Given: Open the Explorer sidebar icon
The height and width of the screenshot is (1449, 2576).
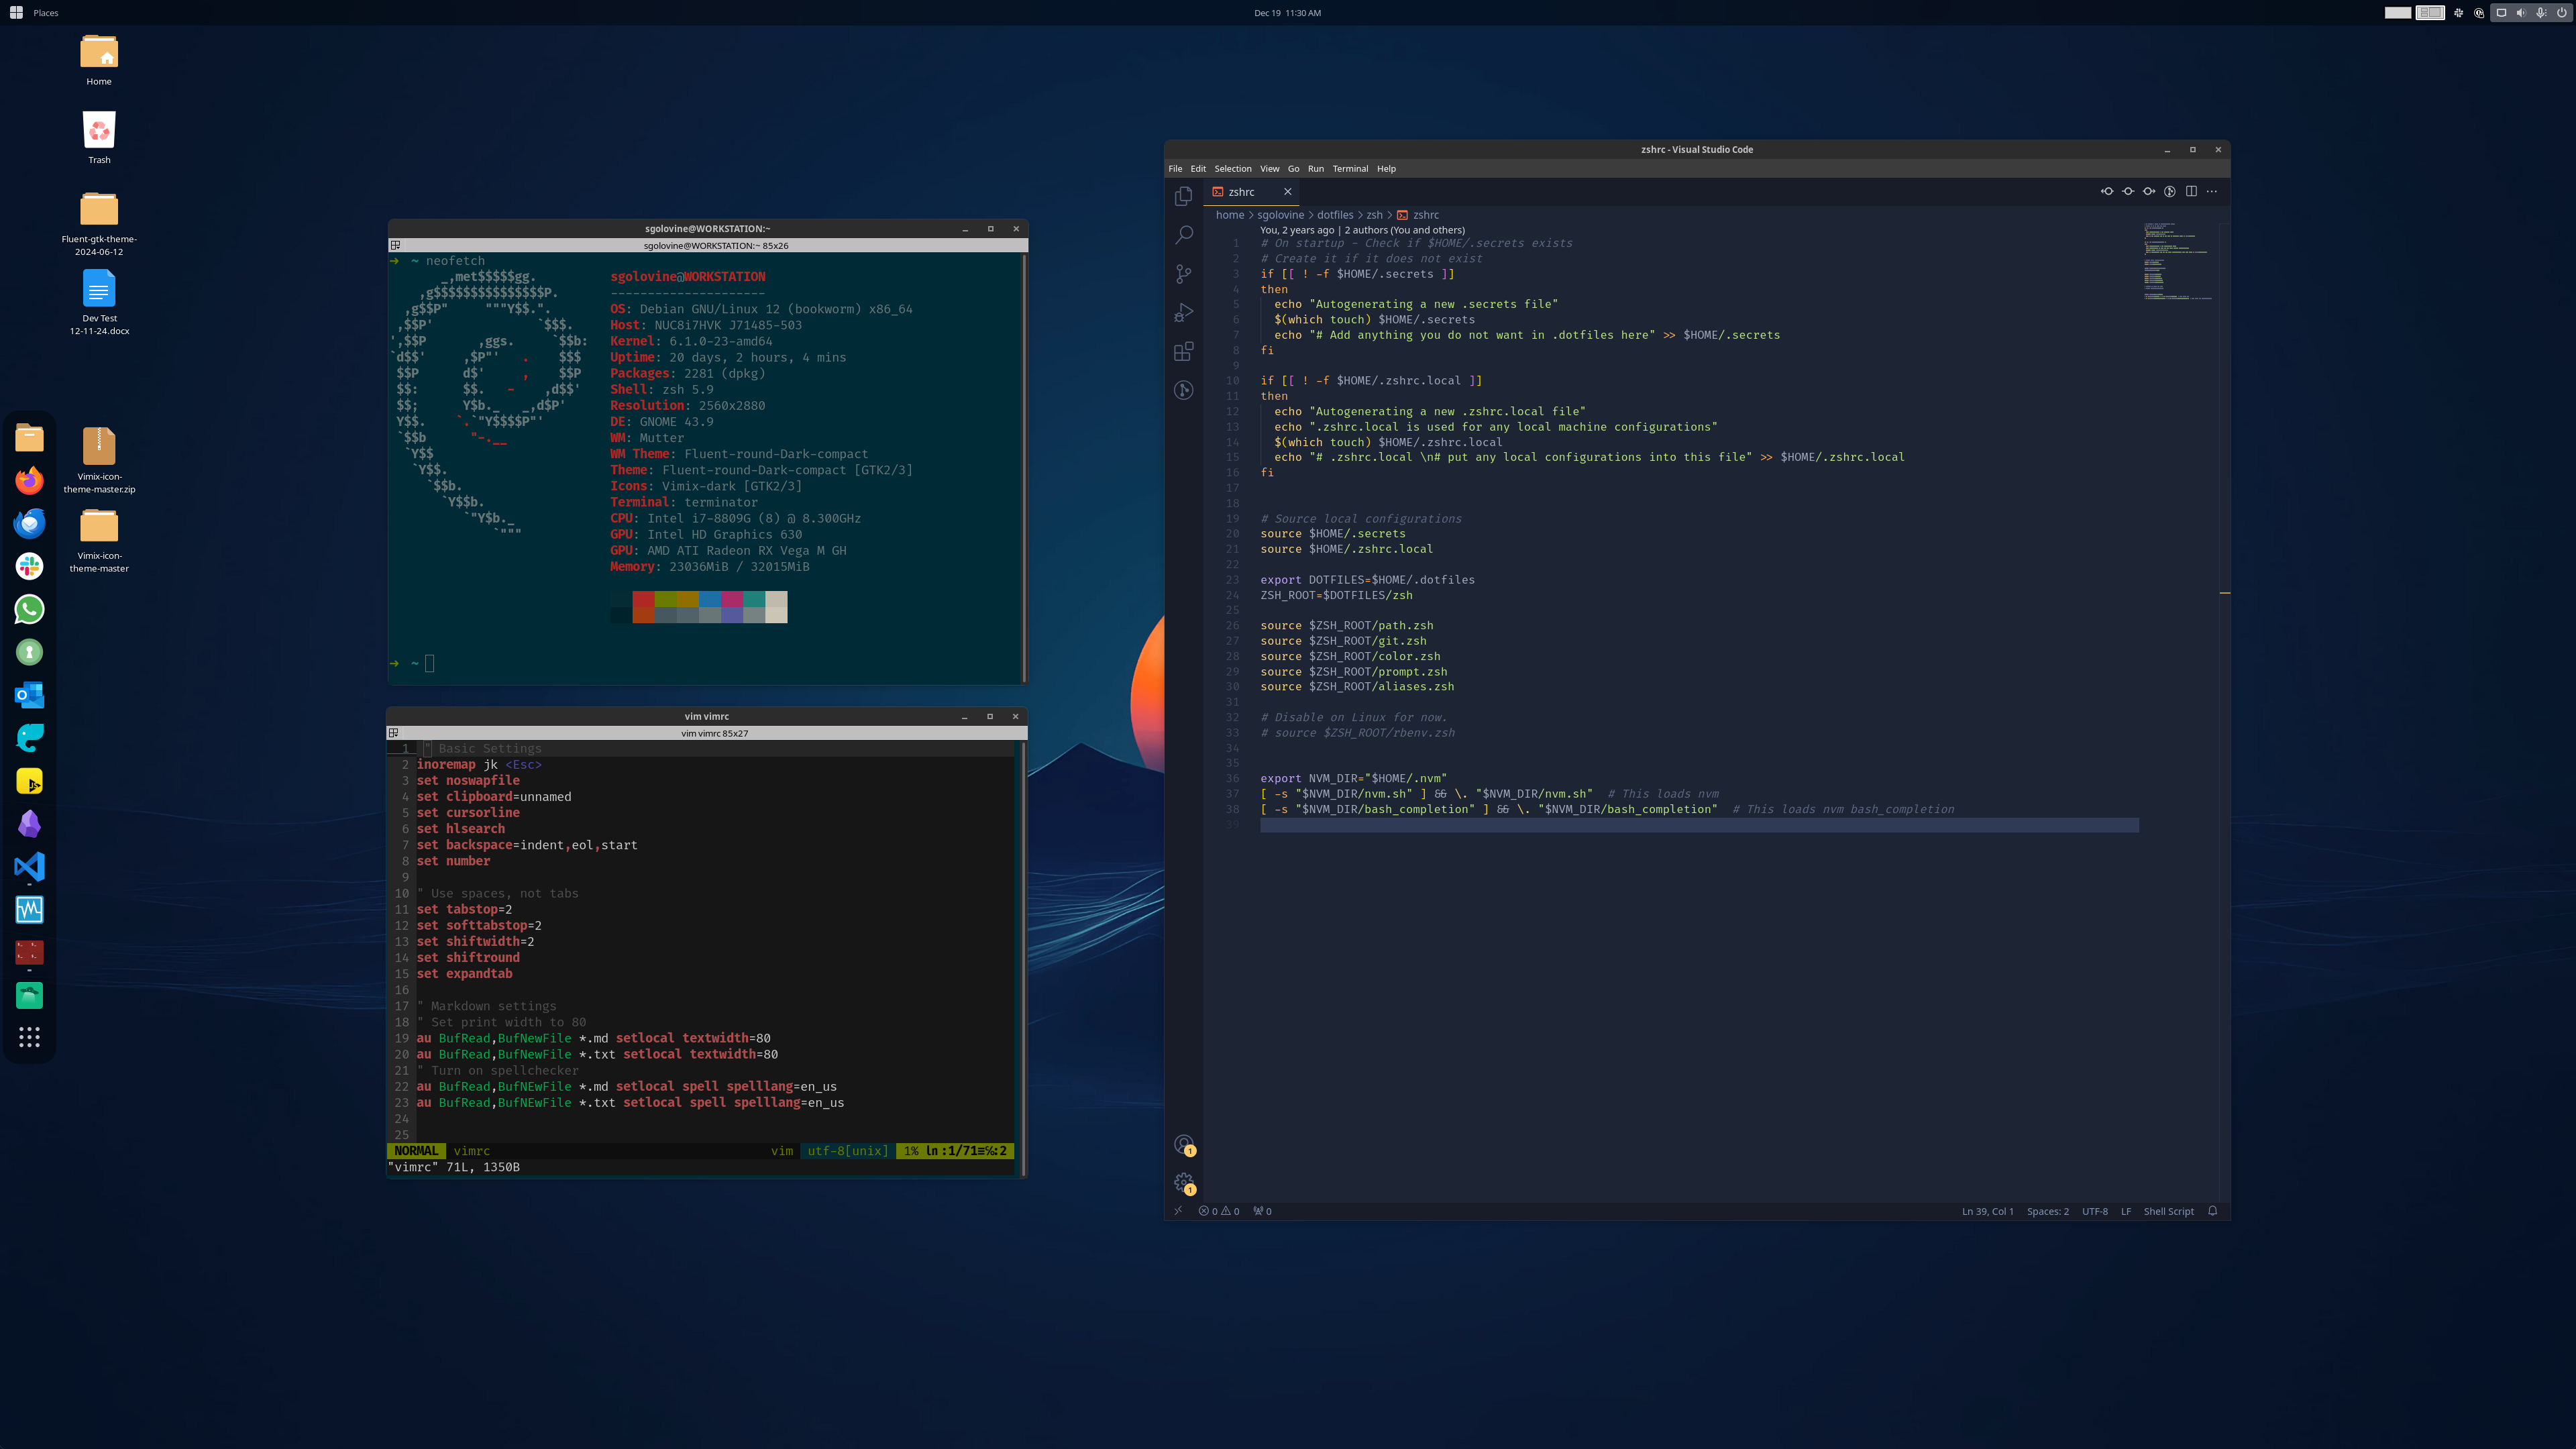Looking at the screenshot, I should [1184, 196].
